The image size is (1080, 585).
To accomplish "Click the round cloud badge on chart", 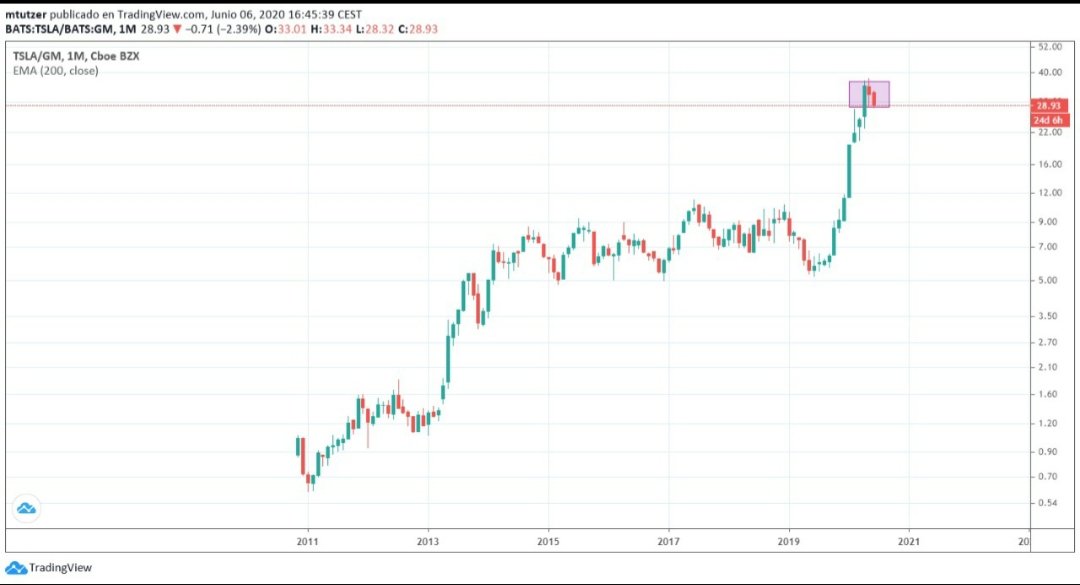I will [26, 509].
